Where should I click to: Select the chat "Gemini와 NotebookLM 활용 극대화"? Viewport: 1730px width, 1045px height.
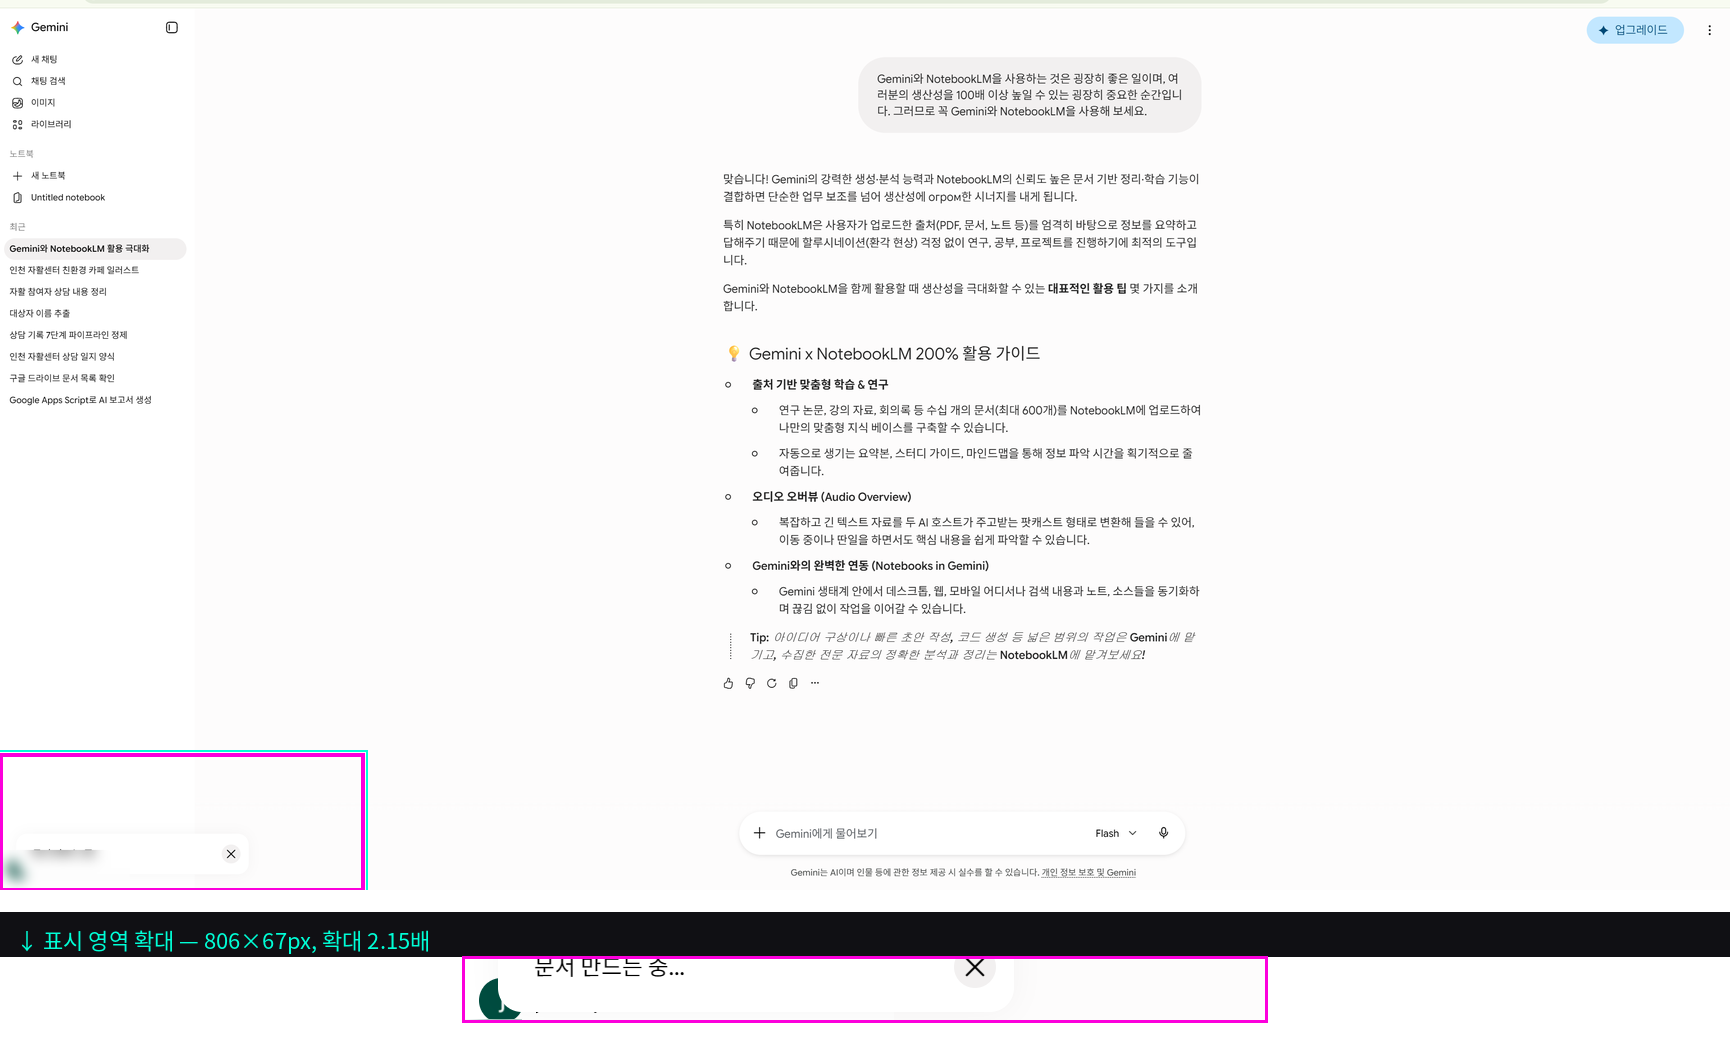point(93,249)
